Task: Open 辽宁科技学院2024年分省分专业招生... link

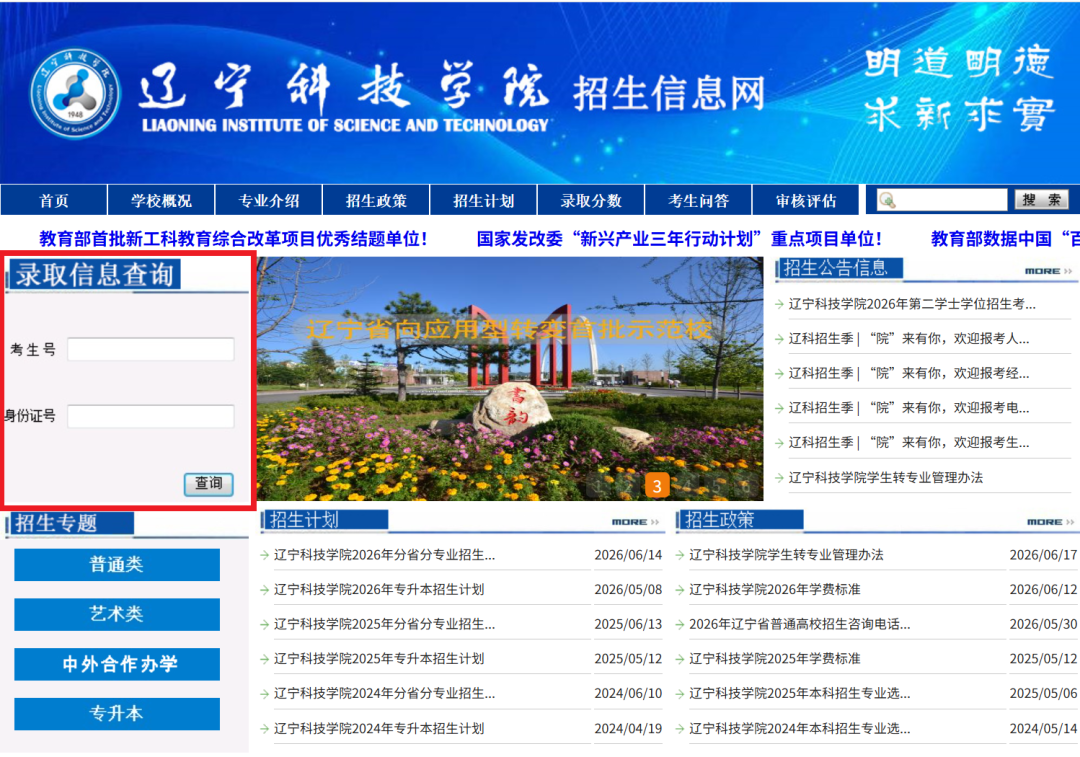Action: click(x=384, y=693)
